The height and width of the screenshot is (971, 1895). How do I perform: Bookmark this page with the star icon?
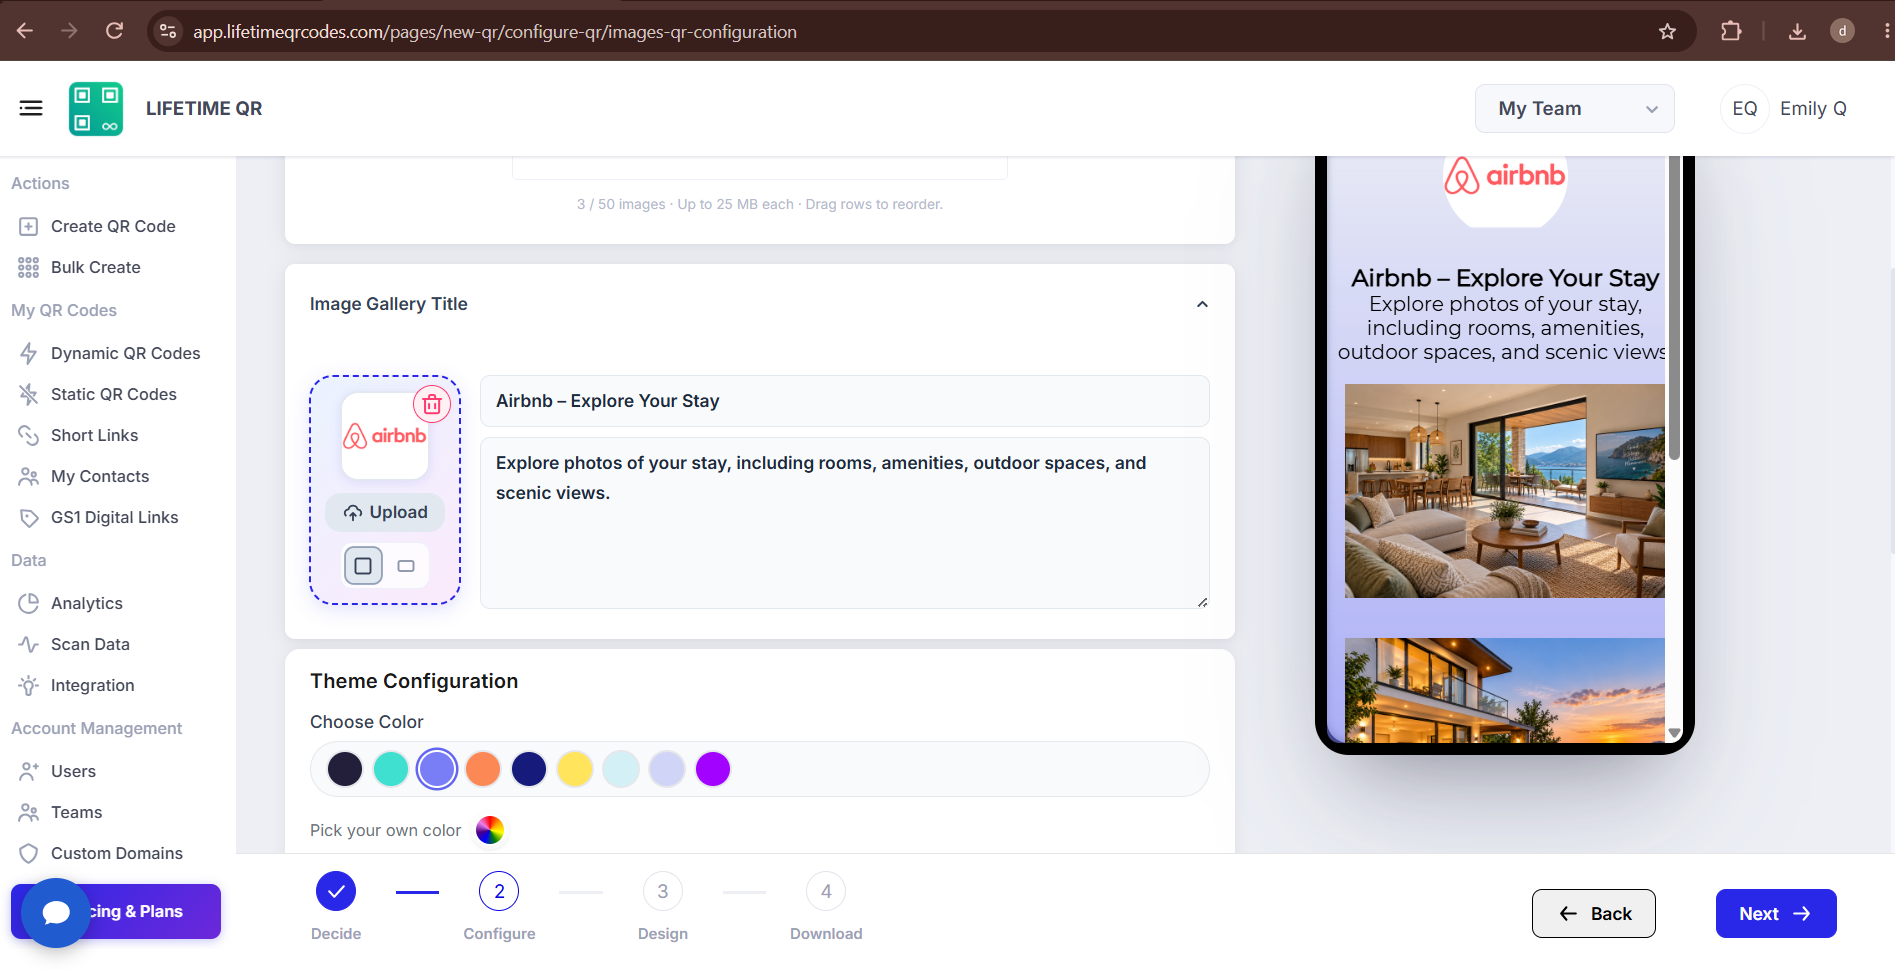click(x=1667, y=31)
